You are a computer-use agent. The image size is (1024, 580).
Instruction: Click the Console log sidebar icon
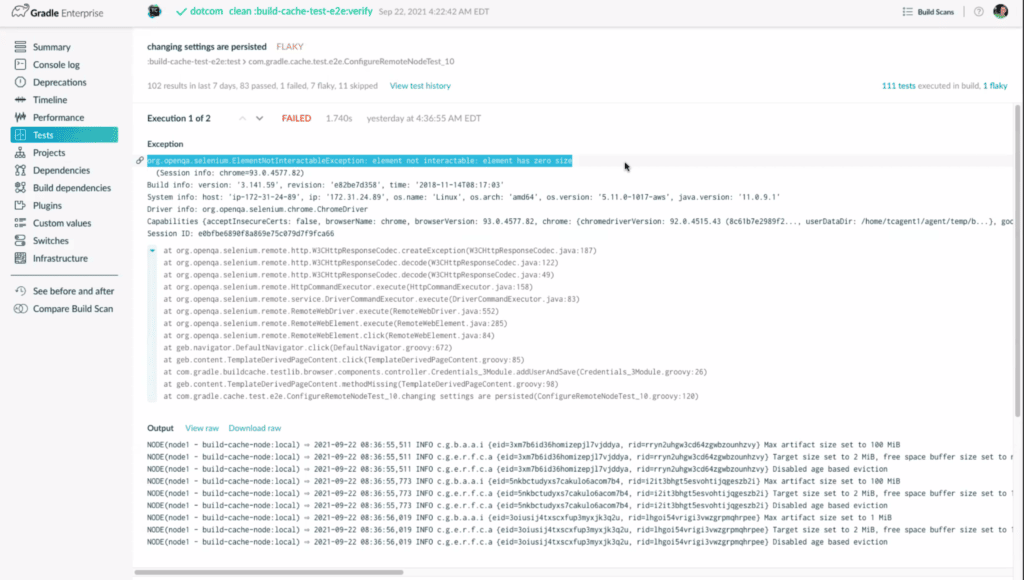(x=21, y=65)
